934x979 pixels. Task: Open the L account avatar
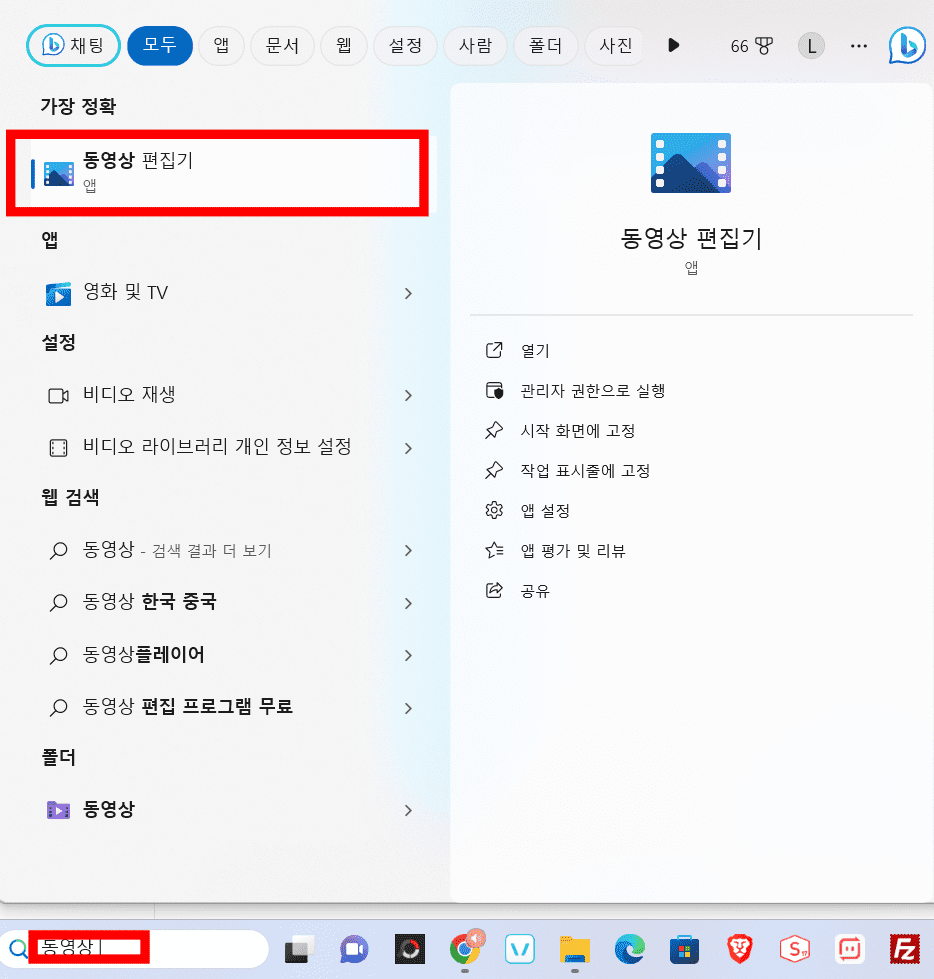coord(811,46)
